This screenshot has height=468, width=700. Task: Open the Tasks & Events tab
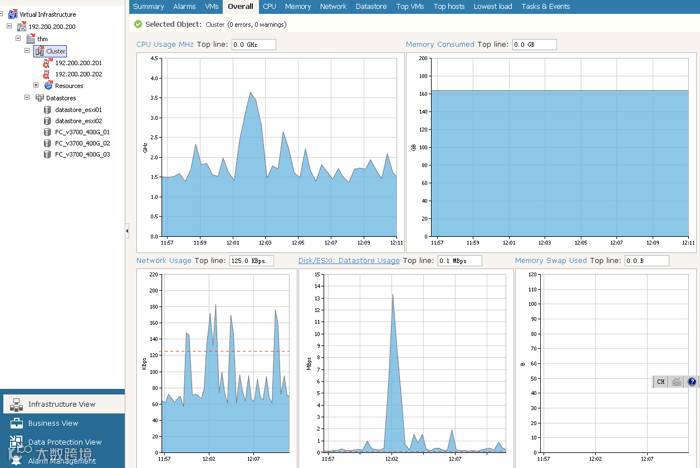pyautogui.click(x=546, y=6)
